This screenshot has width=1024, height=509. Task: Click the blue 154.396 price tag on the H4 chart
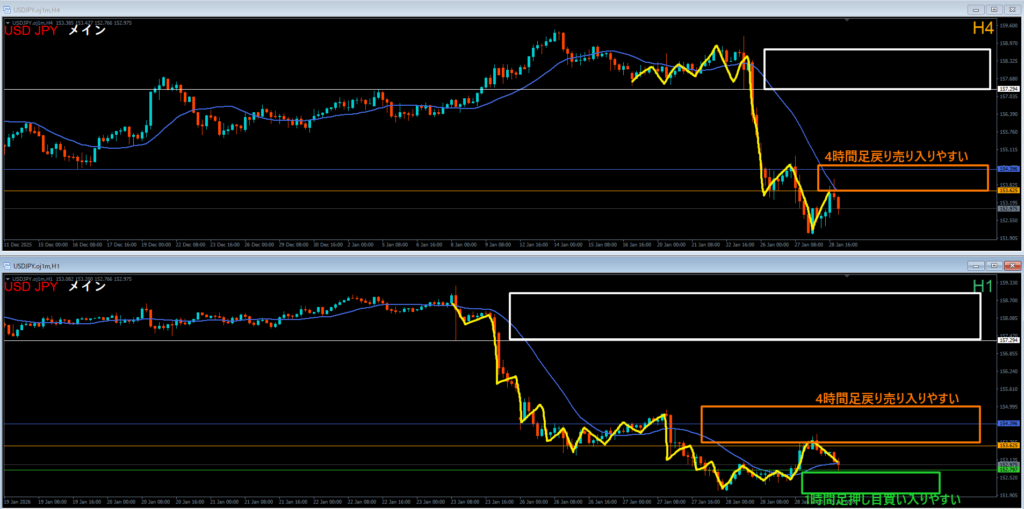[x=1009, y=169]
